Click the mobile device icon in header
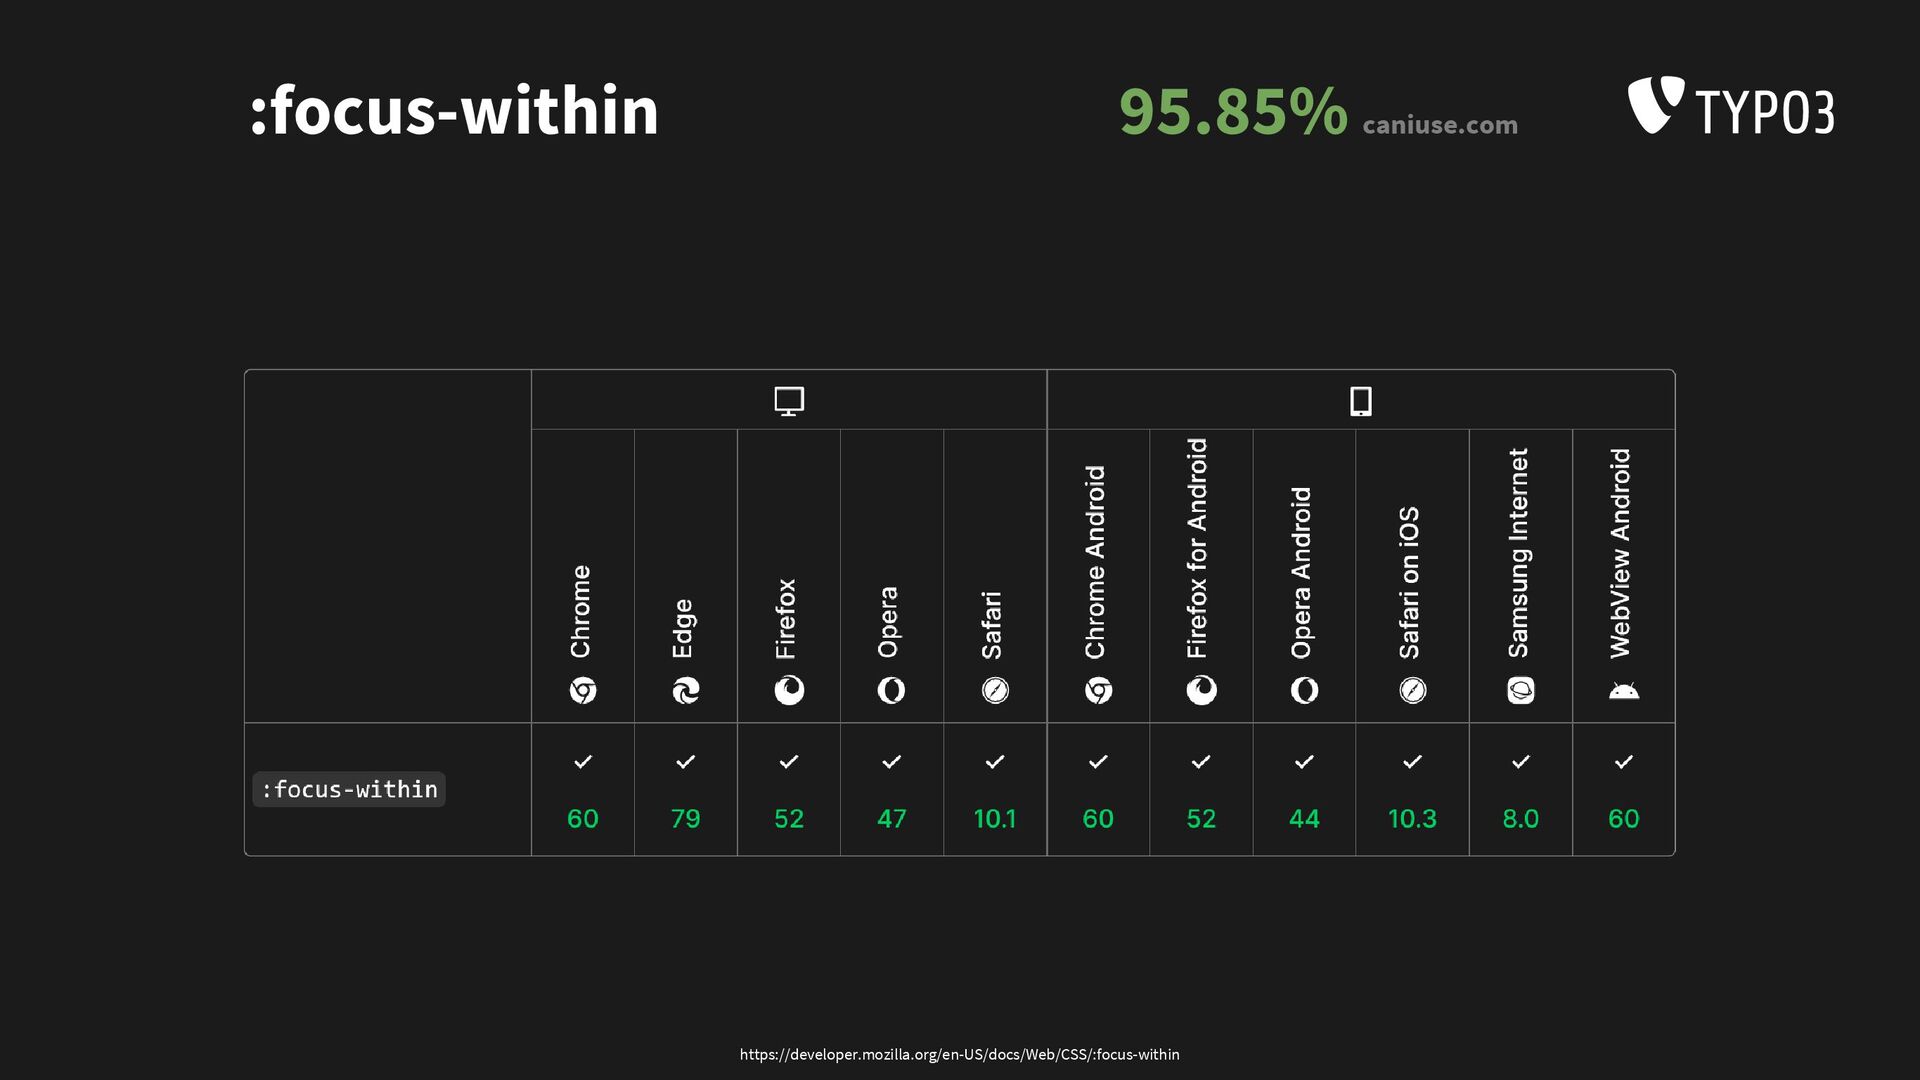 point(1361,401)
